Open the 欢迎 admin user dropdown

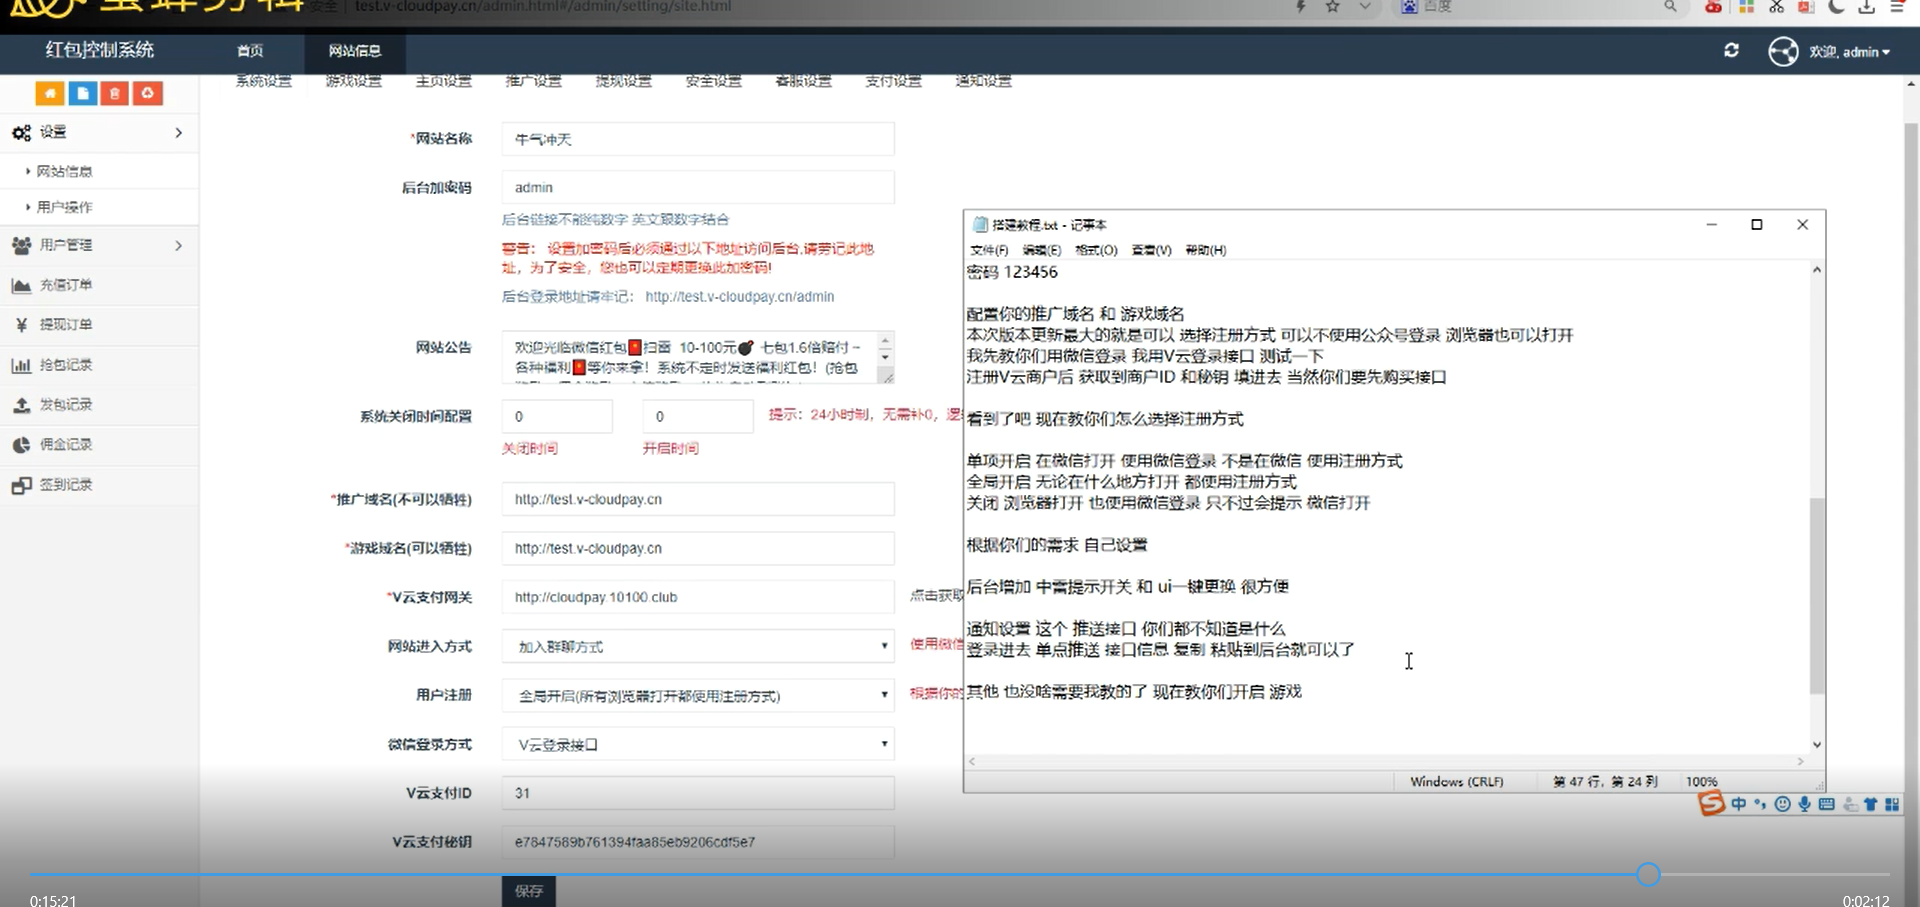[x=1849, y=52]
